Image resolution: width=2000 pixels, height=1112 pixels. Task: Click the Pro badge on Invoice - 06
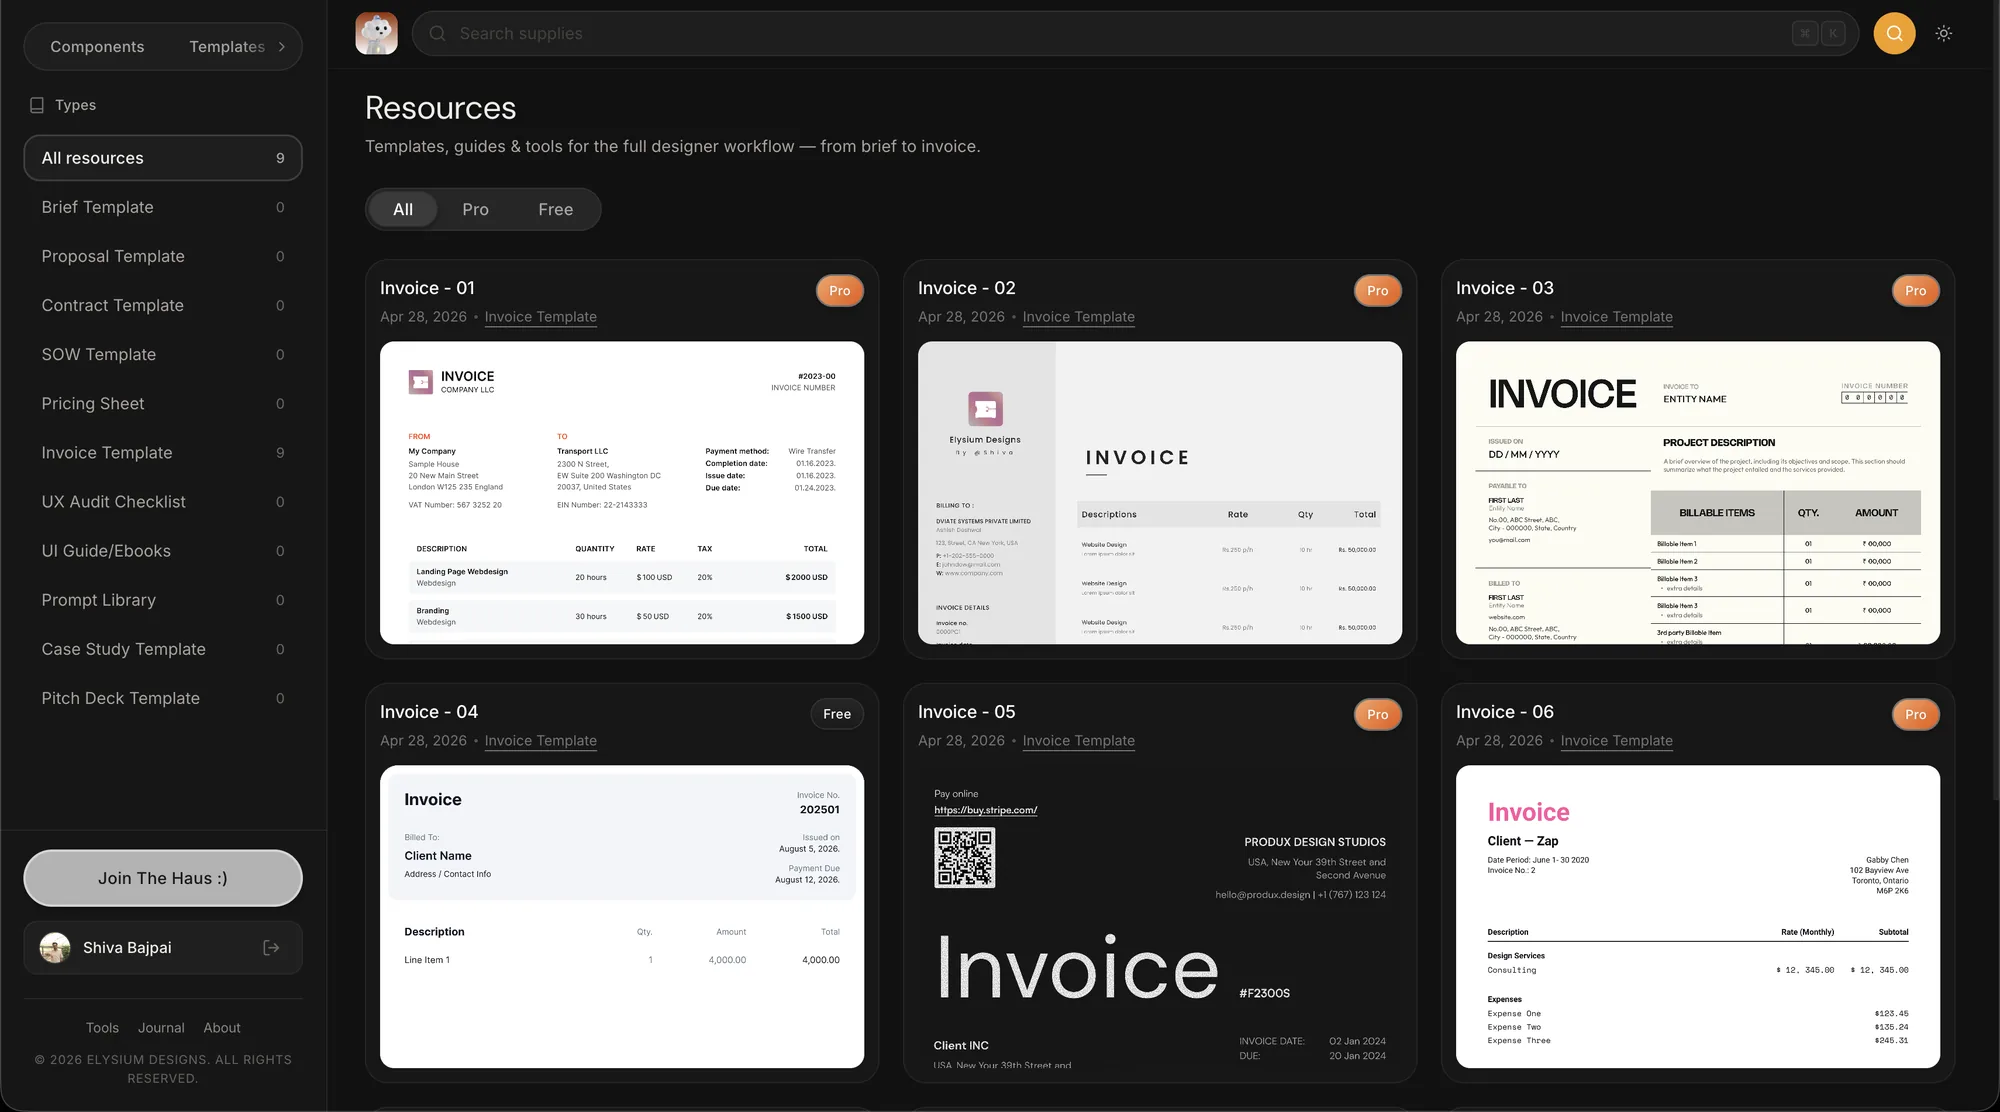pyautogui.click(x=1915, y=714)
